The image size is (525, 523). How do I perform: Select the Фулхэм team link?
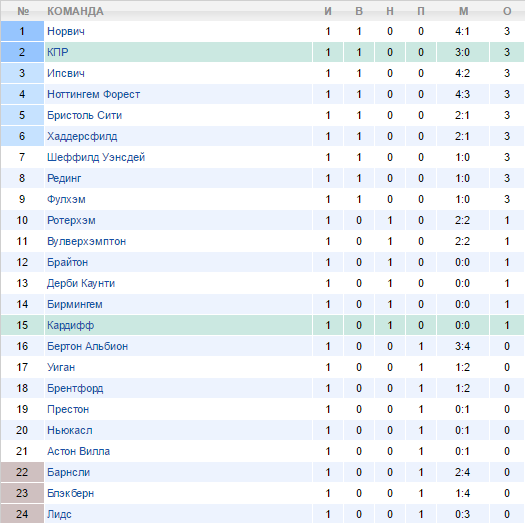pos(66,199)
